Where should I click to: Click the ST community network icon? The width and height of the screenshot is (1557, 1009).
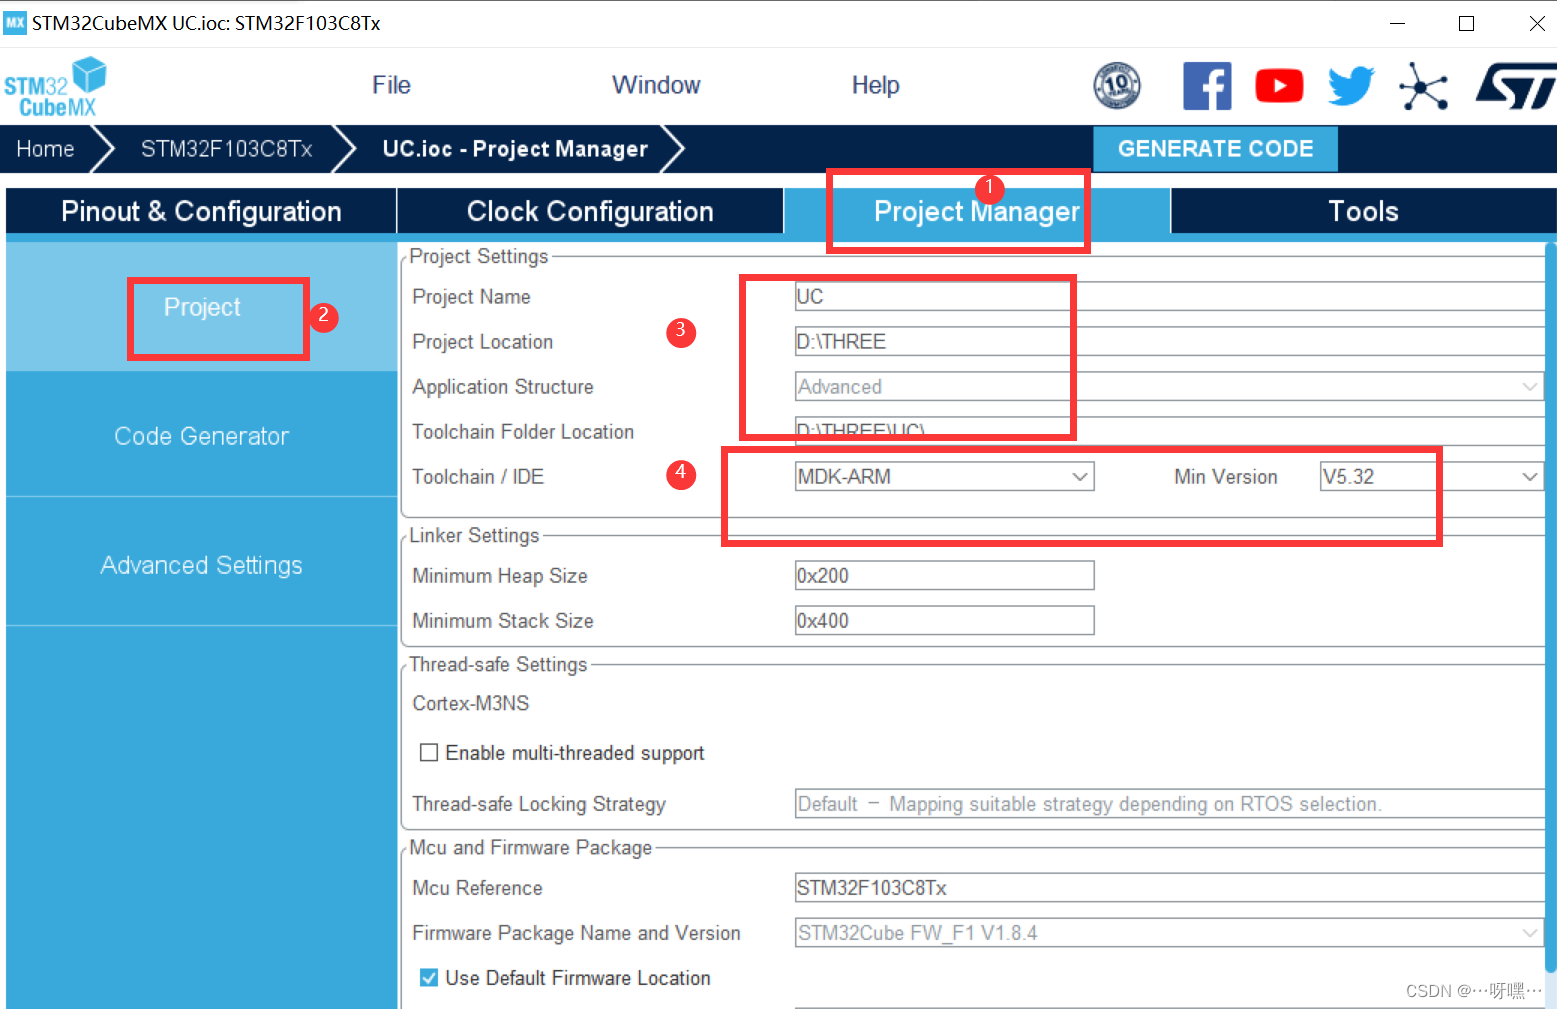(1424, 86)
